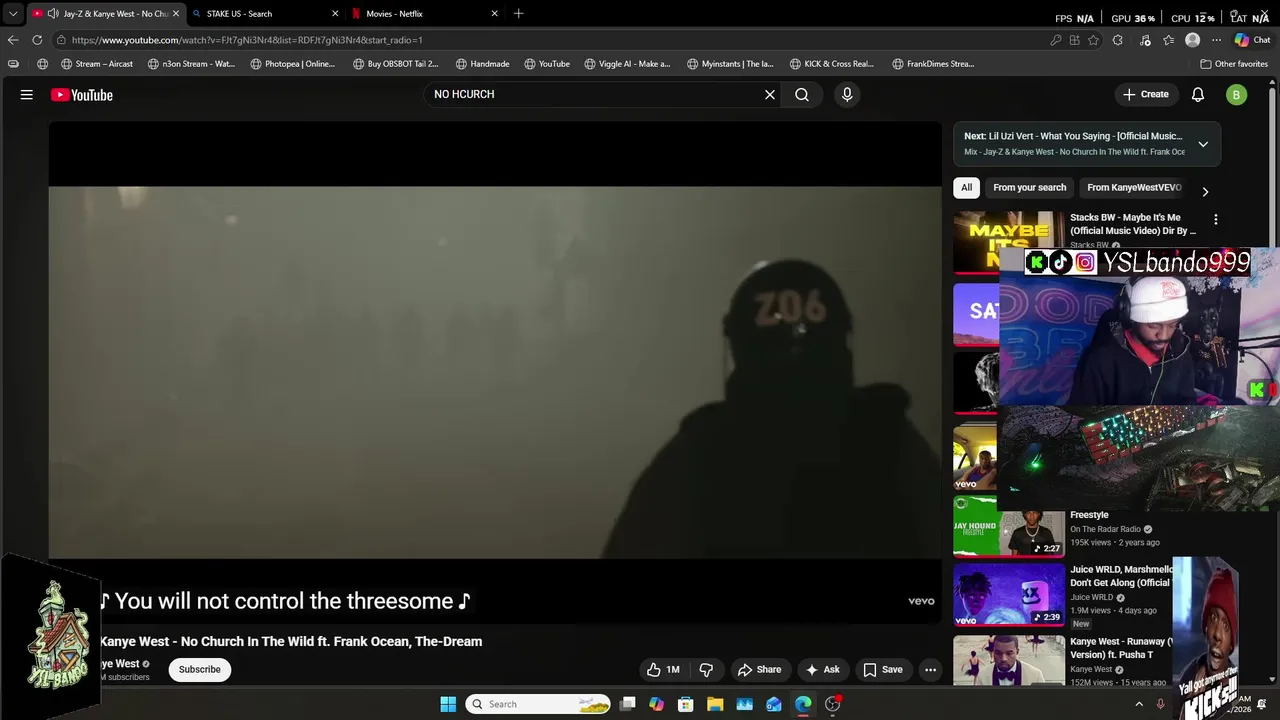Open the Photopea bookmark
1280x720 pixels.
[x=293, y=64]
